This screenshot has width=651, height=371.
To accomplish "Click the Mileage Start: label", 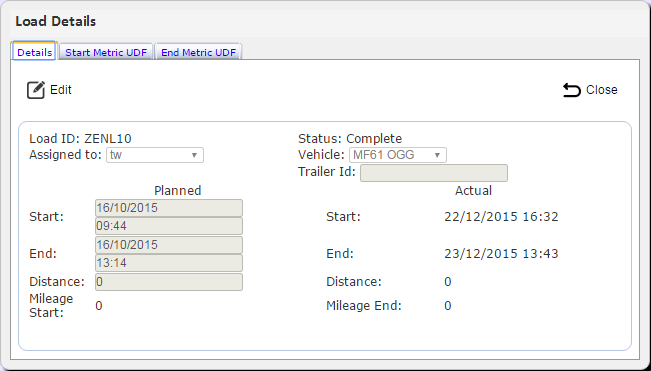I will coord(51,306).
